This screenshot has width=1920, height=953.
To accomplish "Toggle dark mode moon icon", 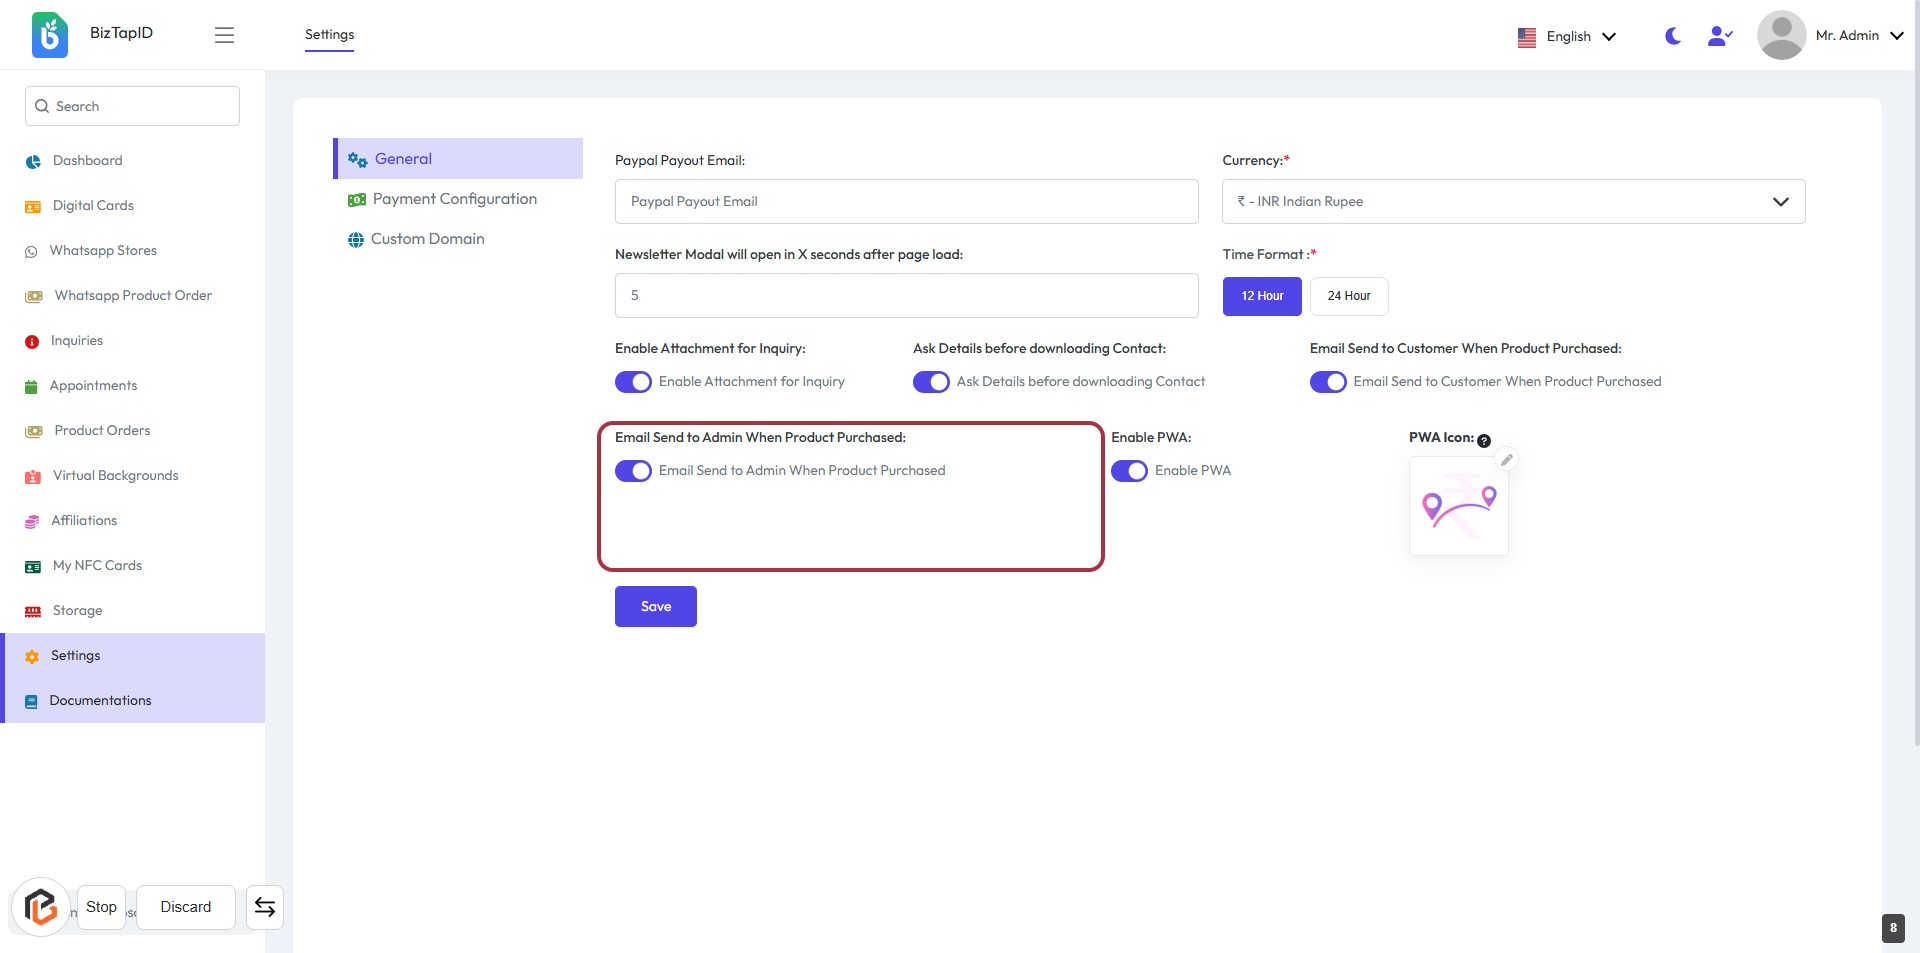I will pos(1672,36).
